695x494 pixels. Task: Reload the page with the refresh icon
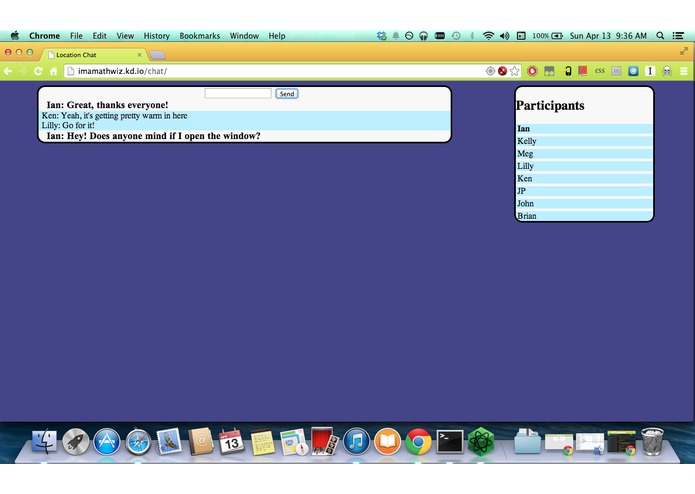pyautogui.click(x=38, y=71)
